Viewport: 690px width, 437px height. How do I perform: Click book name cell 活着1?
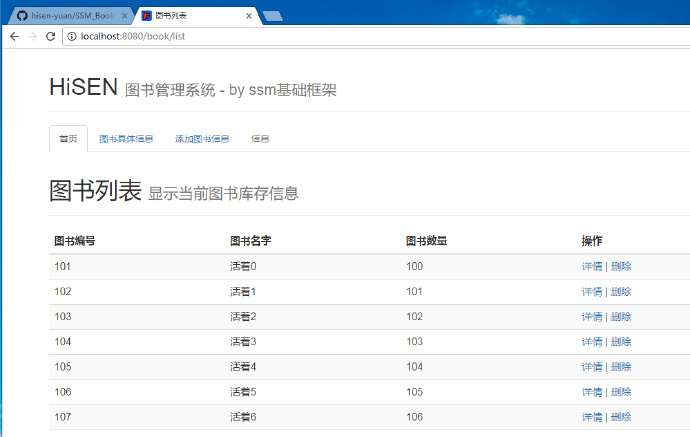point(243,291)
